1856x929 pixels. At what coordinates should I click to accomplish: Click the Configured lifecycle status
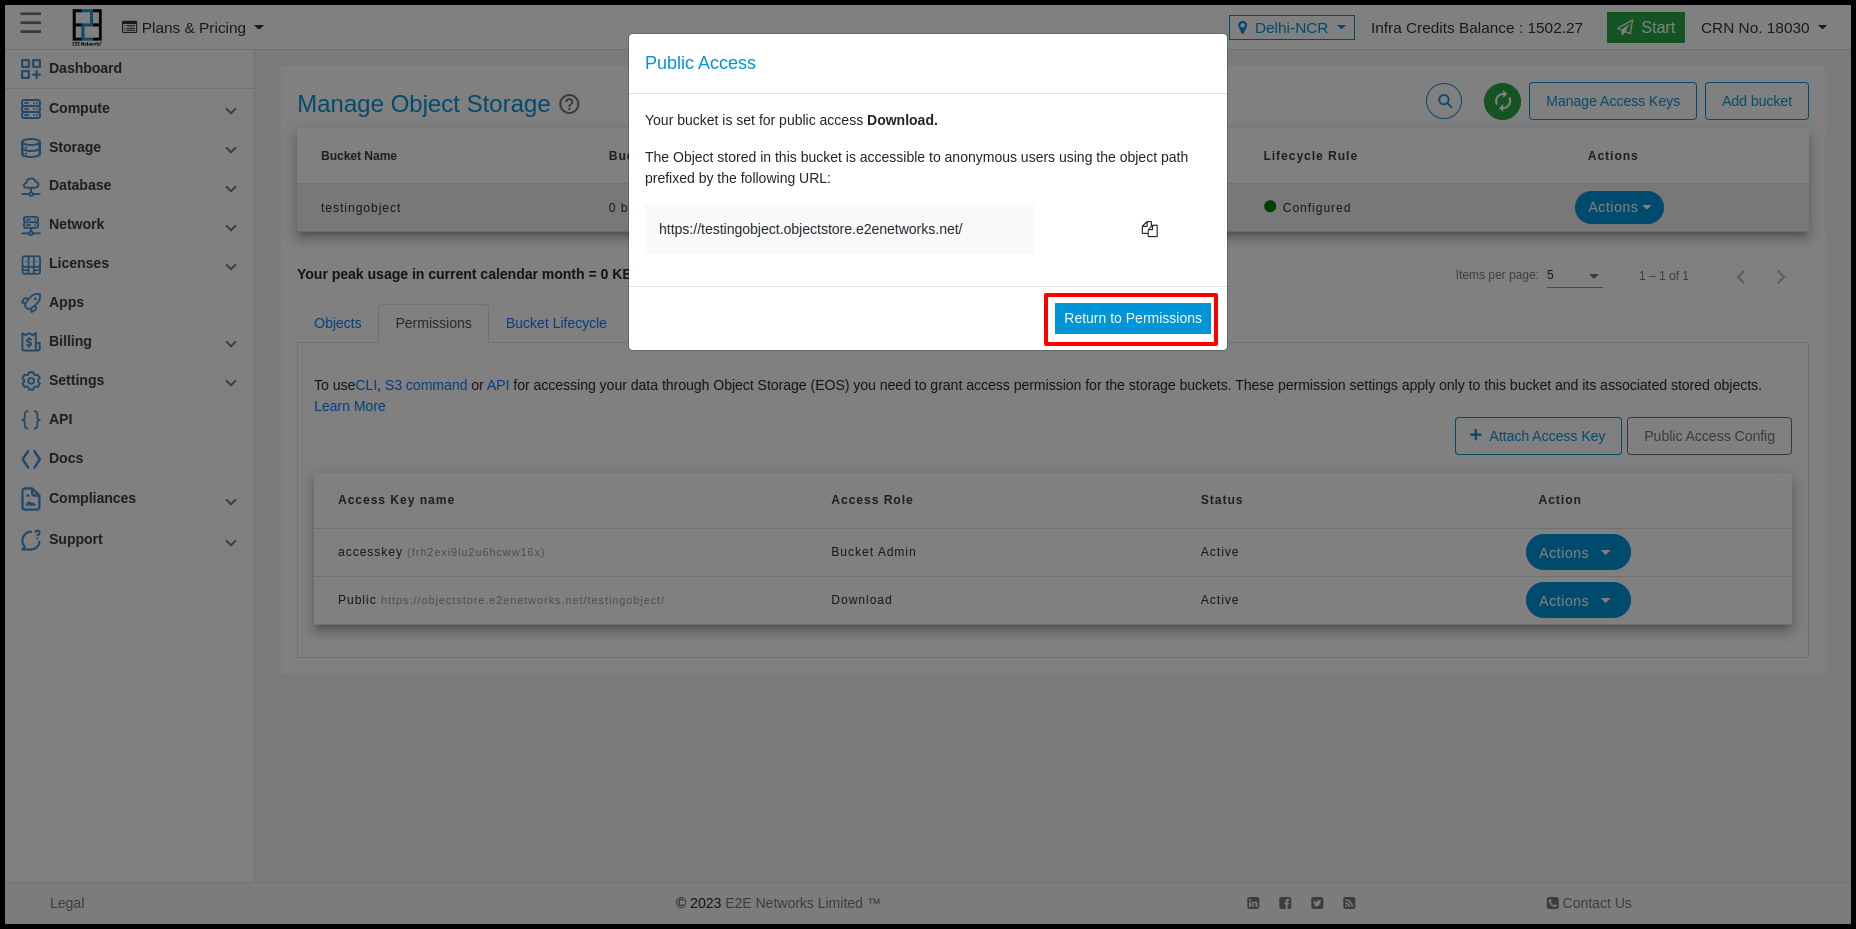[1307, 208]
